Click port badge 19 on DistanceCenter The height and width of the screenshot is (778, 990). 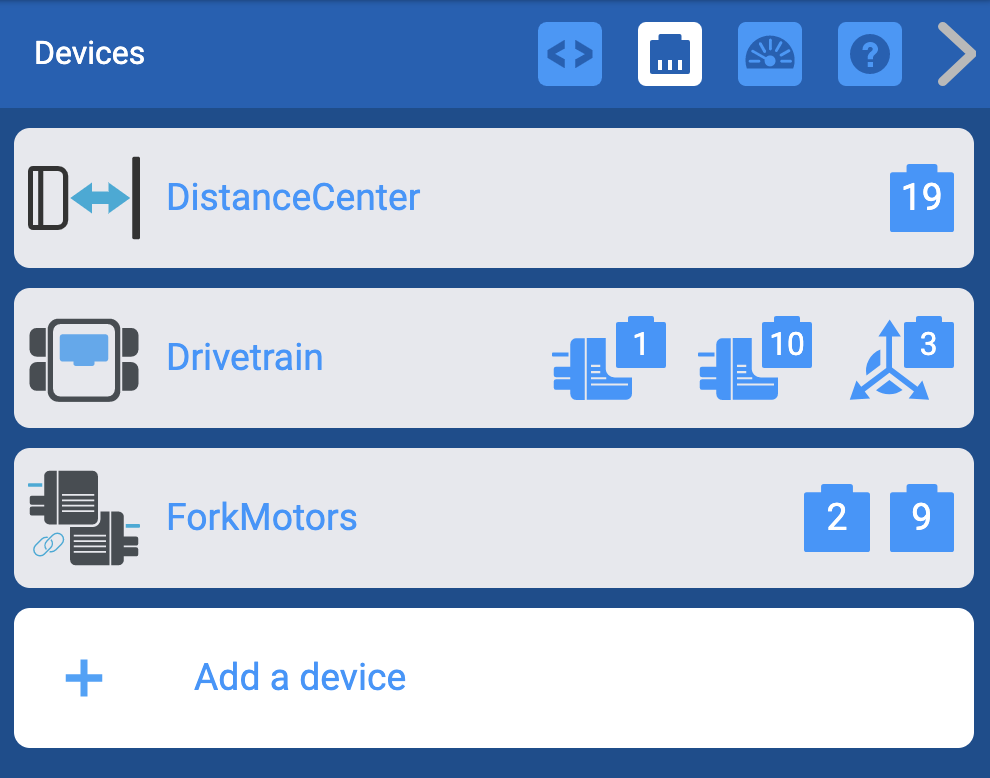[x=921, y=197]
